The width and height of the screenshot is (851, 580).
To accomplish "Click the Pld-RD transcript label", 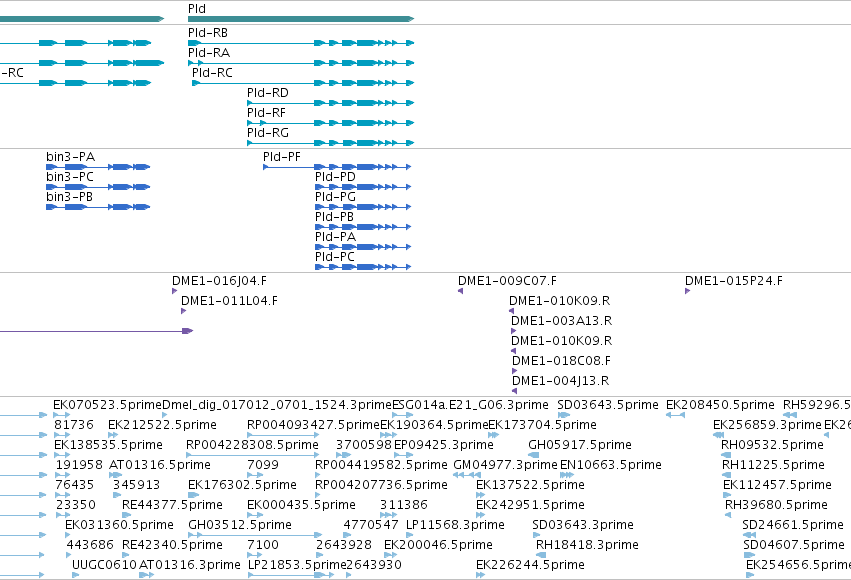I will pyautogui.click(x=268, y=93).
